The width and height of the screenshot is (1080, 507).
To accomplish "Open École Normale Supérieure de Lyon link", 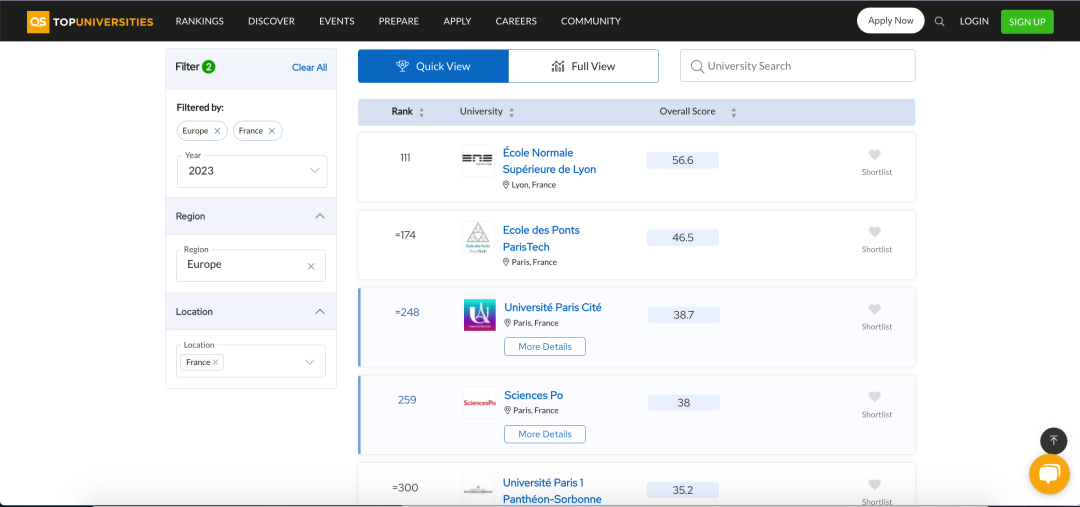I will coord(549,161).
